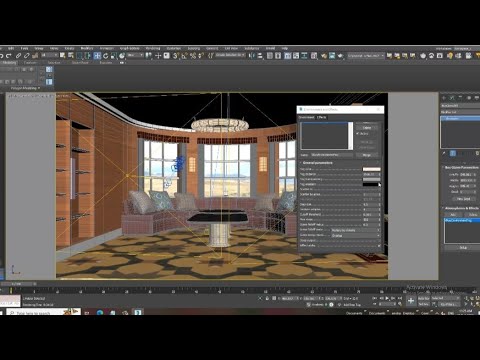Open the Render Setup teapot icon
The image size is (480, 360).
coord(324,56)
